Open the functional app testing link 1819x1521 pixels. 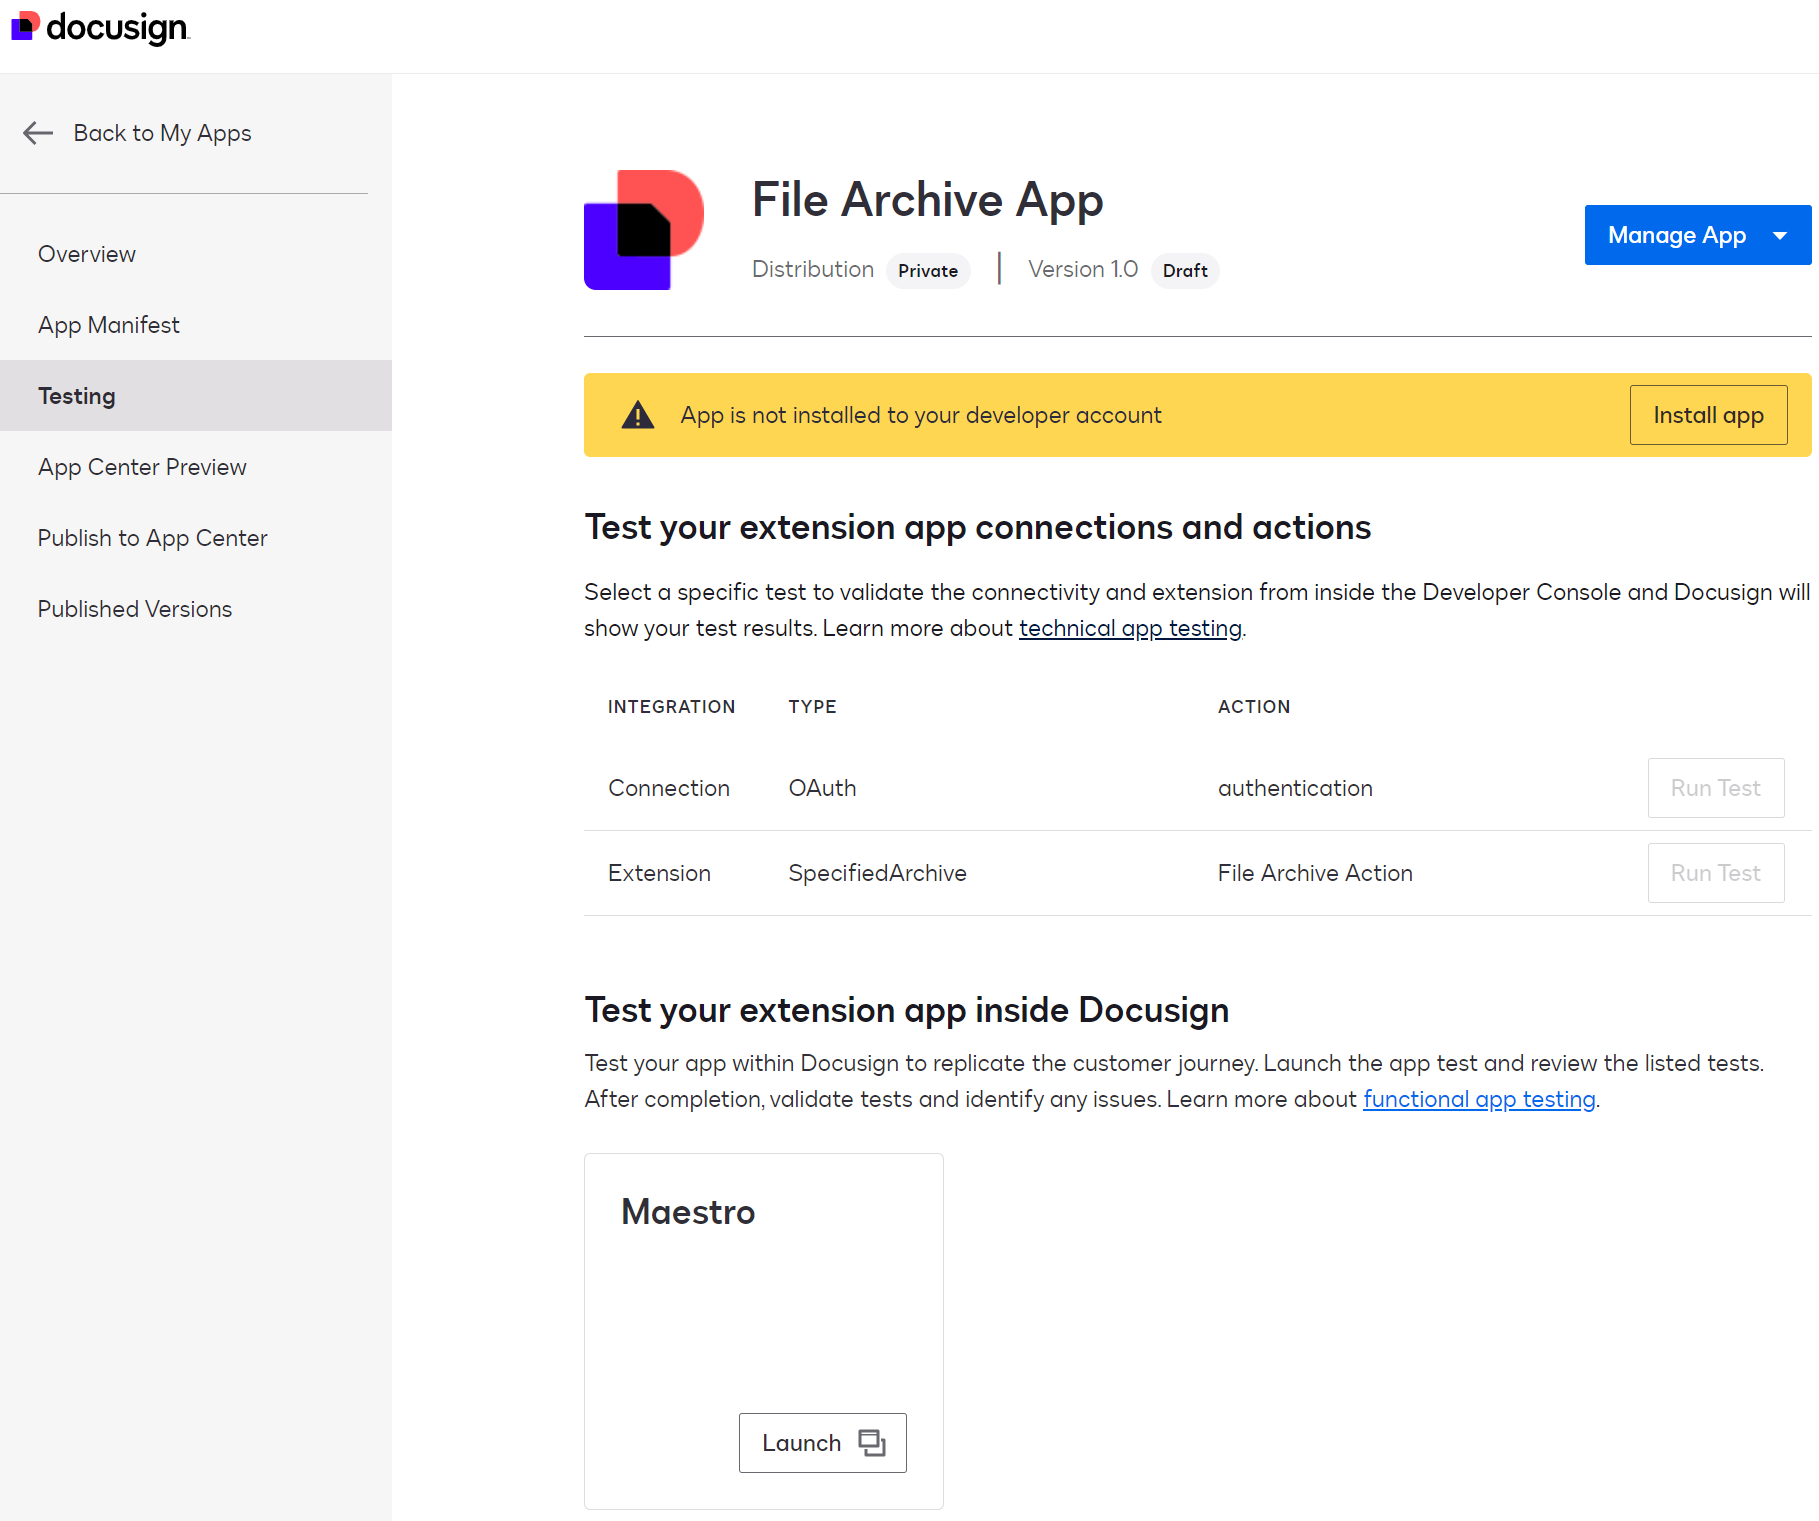(1479, 1099)
